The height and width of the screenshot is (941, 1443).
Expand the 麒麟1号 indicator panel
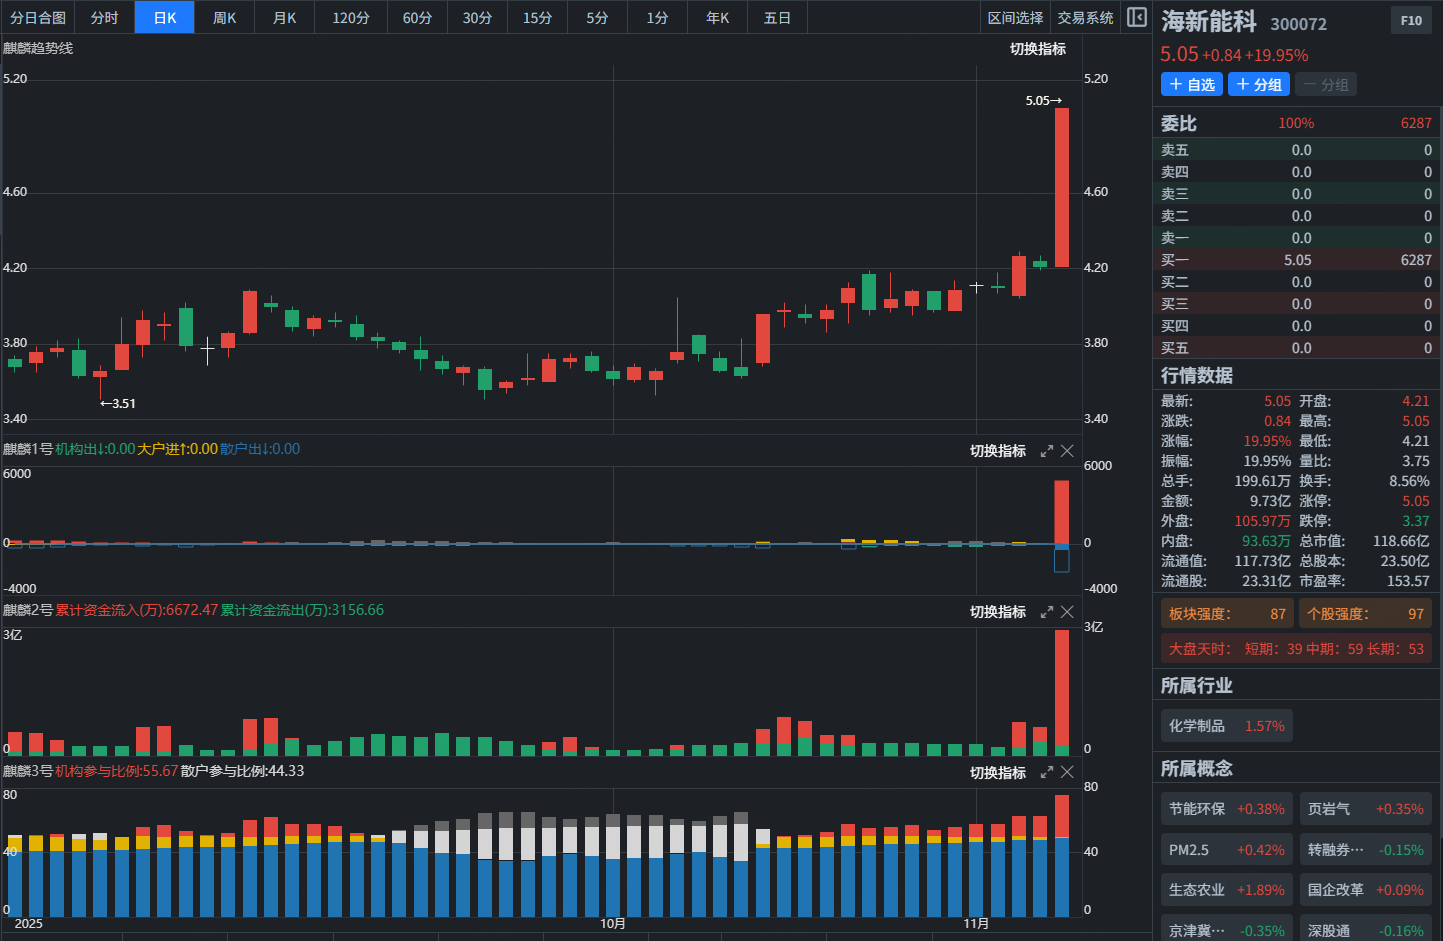(x=1046, y=451)
